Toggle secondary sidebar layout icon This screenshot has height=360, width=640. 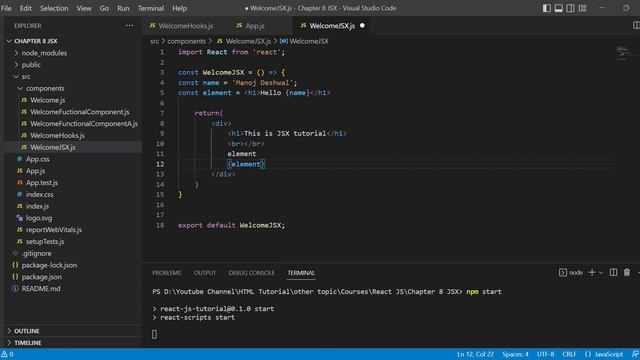[x=570, y=8]
